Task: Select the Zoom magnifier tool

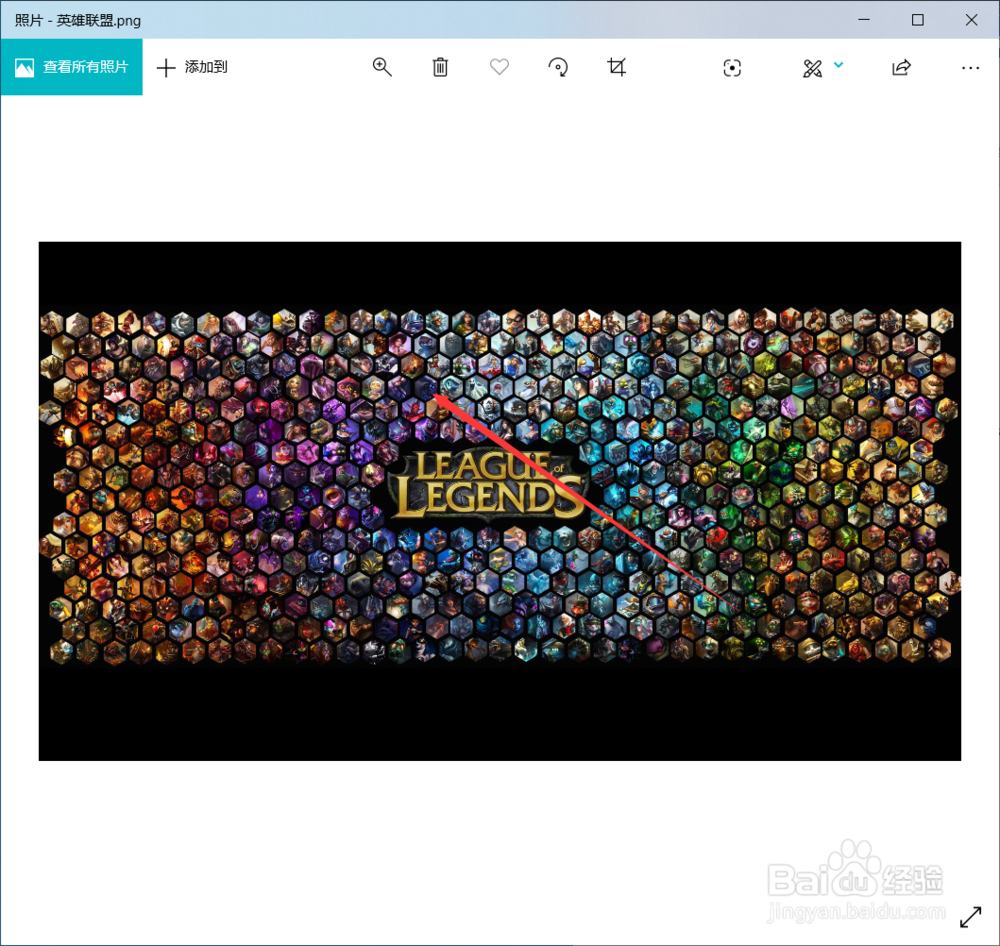Action: tap(381, 67)
